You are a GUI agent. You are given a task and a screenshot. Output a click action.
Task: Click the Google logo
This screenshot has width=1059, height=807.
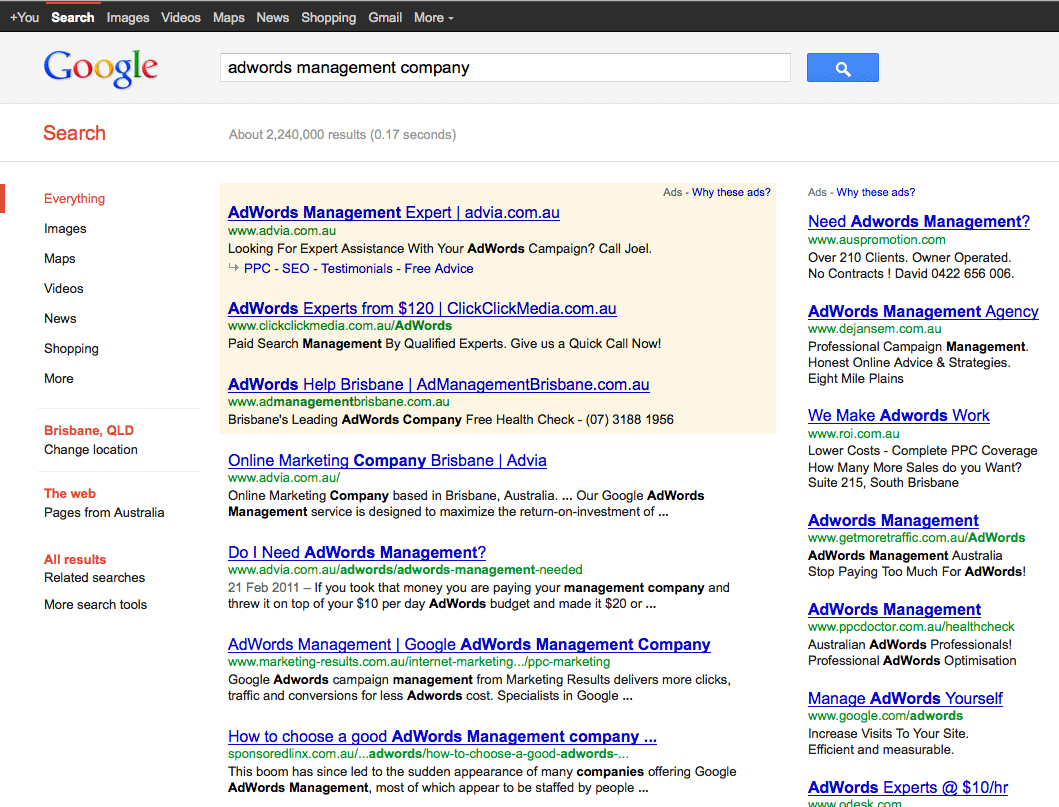[x=100, y=68]
